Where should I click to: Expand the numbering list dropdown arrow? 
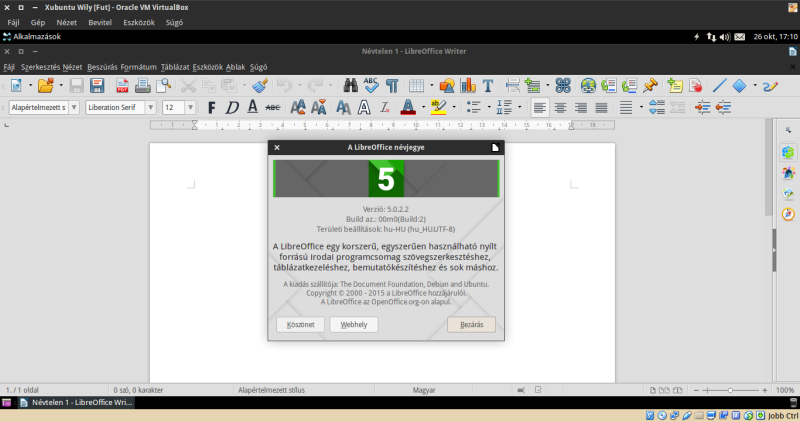click(x=519, y=107)
